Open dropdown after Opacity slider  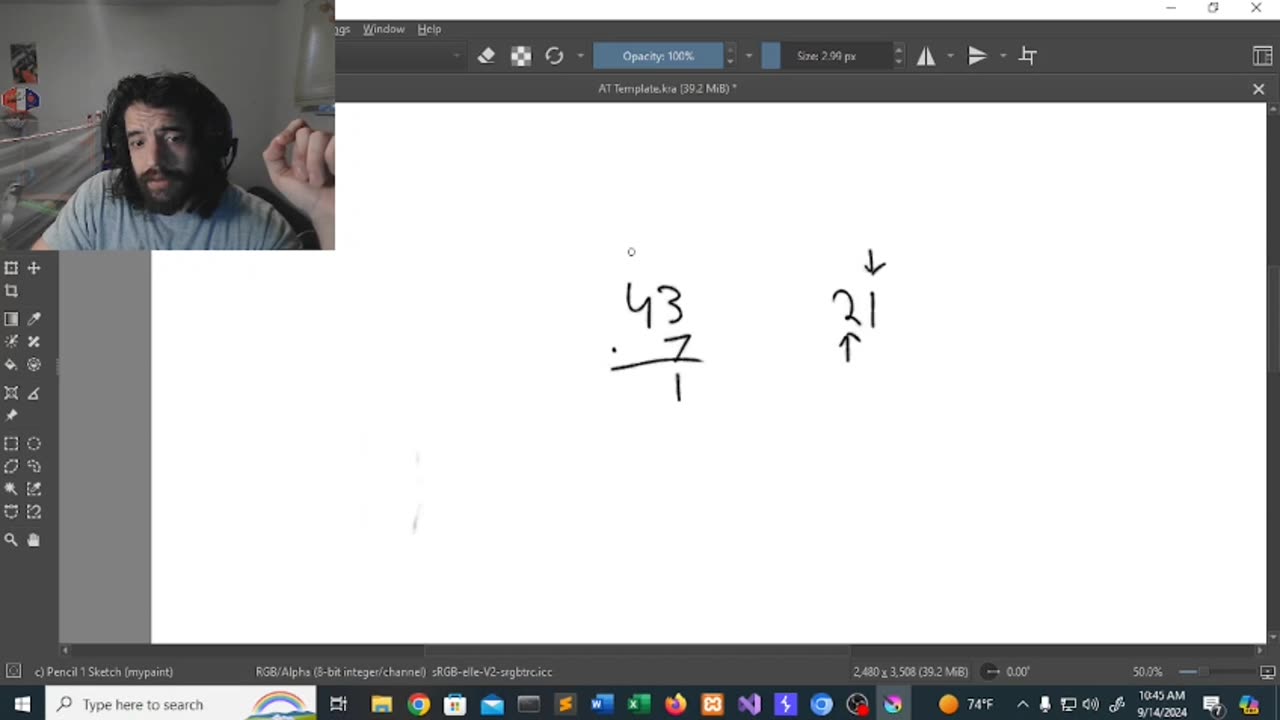tap(748, 56)
